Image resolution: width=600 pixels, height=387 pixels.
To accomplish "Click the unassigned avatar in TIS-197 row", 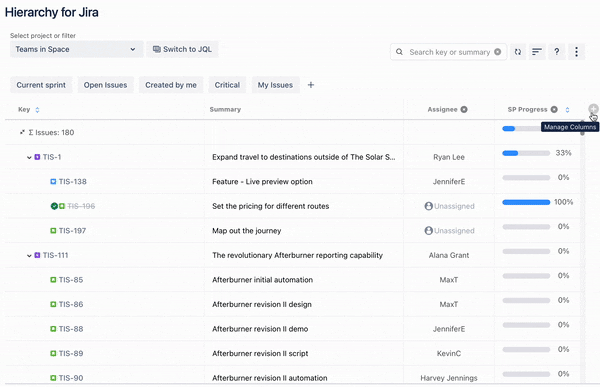I will (x=429, y=230).
